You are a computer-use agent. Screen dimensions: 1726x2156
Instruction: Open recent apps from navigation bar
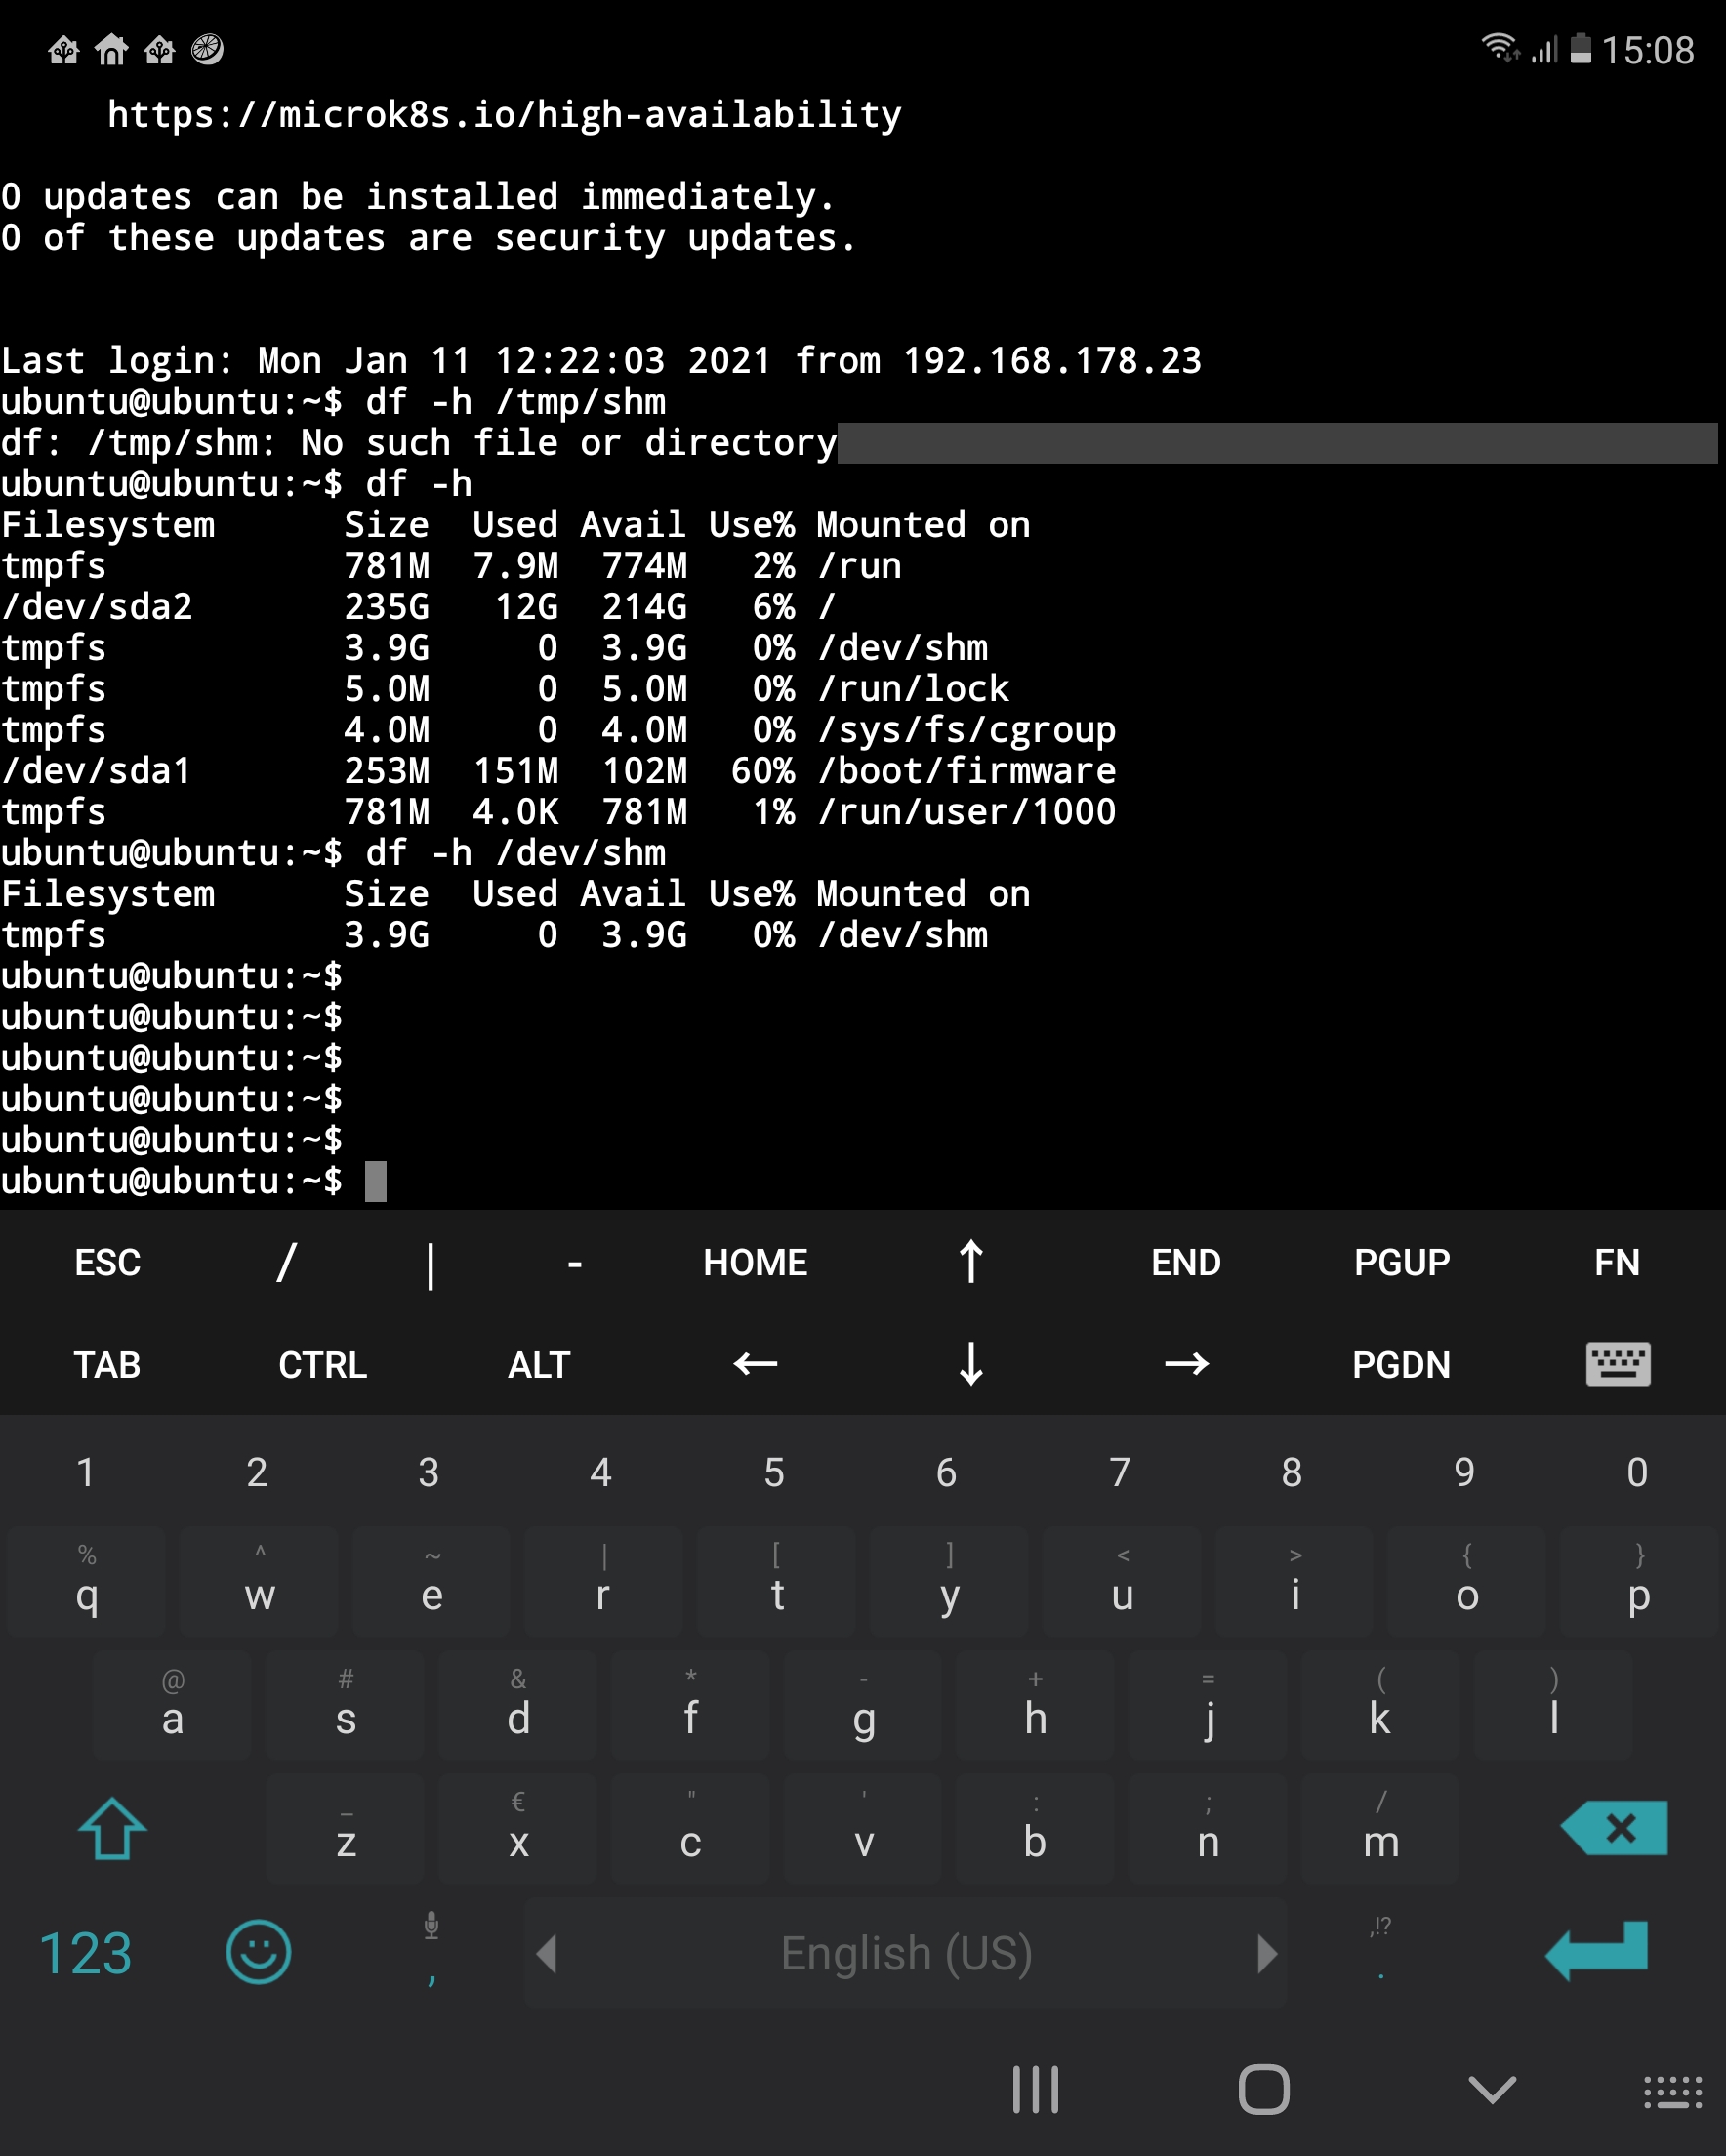point(1035,2089)
